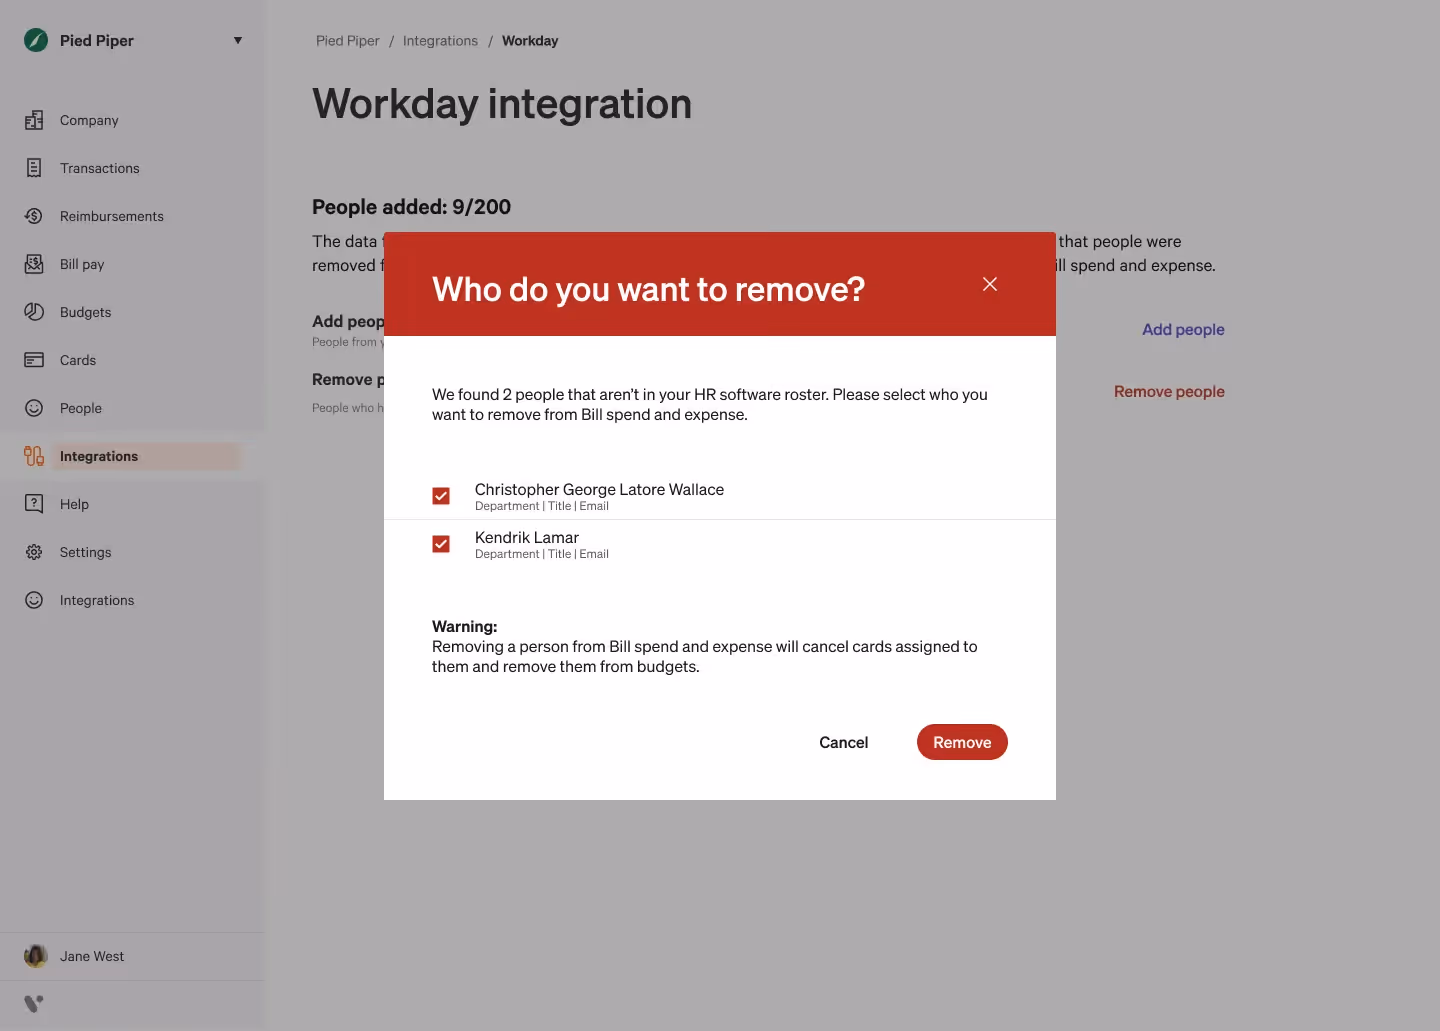Viewport: 1440px width, 1031px height.
Task: Click the Remove people link
Action: pyautogui.click(x=1169, y=391)
